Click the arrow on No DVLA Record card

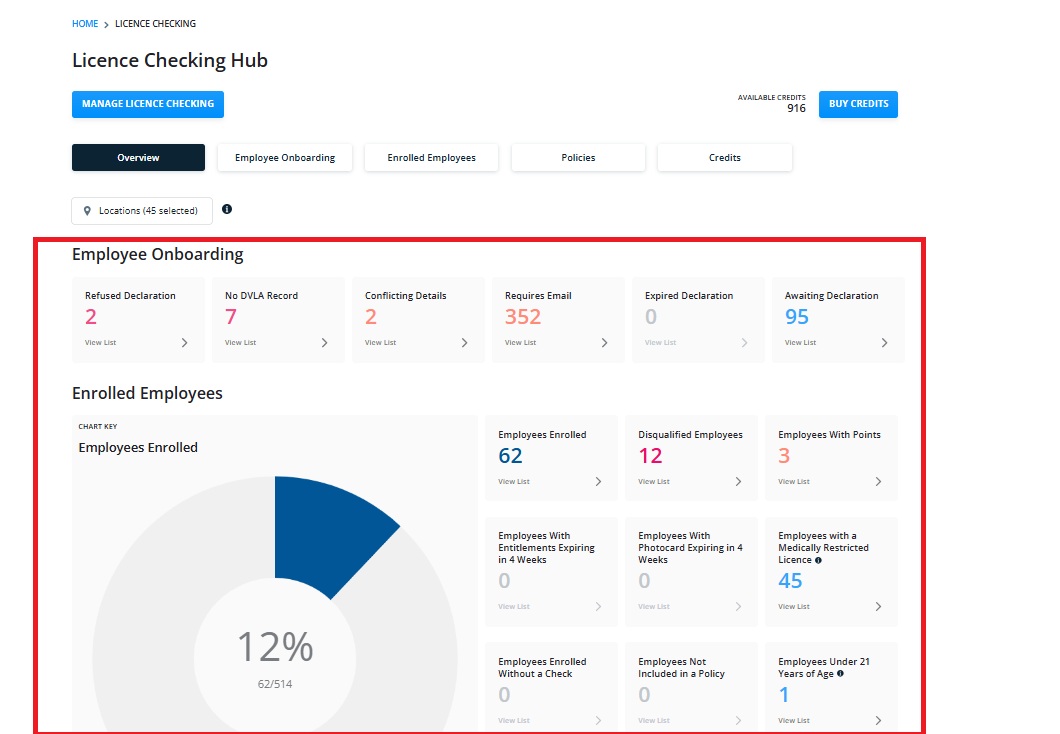pyautogui.click(x=324, y=343)
